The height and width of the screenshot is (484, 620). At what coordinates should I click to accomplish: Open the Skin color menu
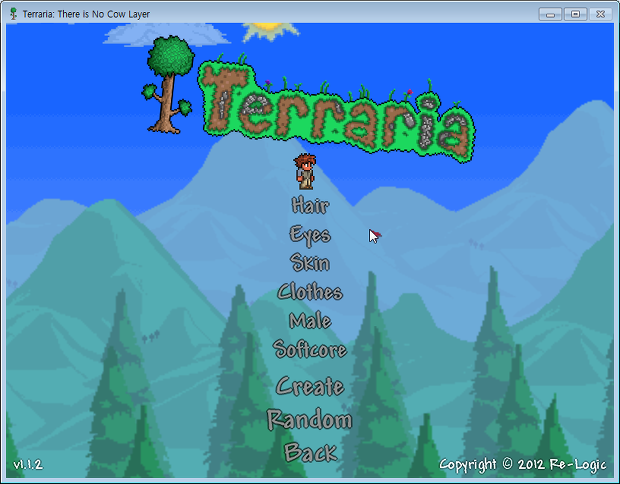[x=310, y=263]
